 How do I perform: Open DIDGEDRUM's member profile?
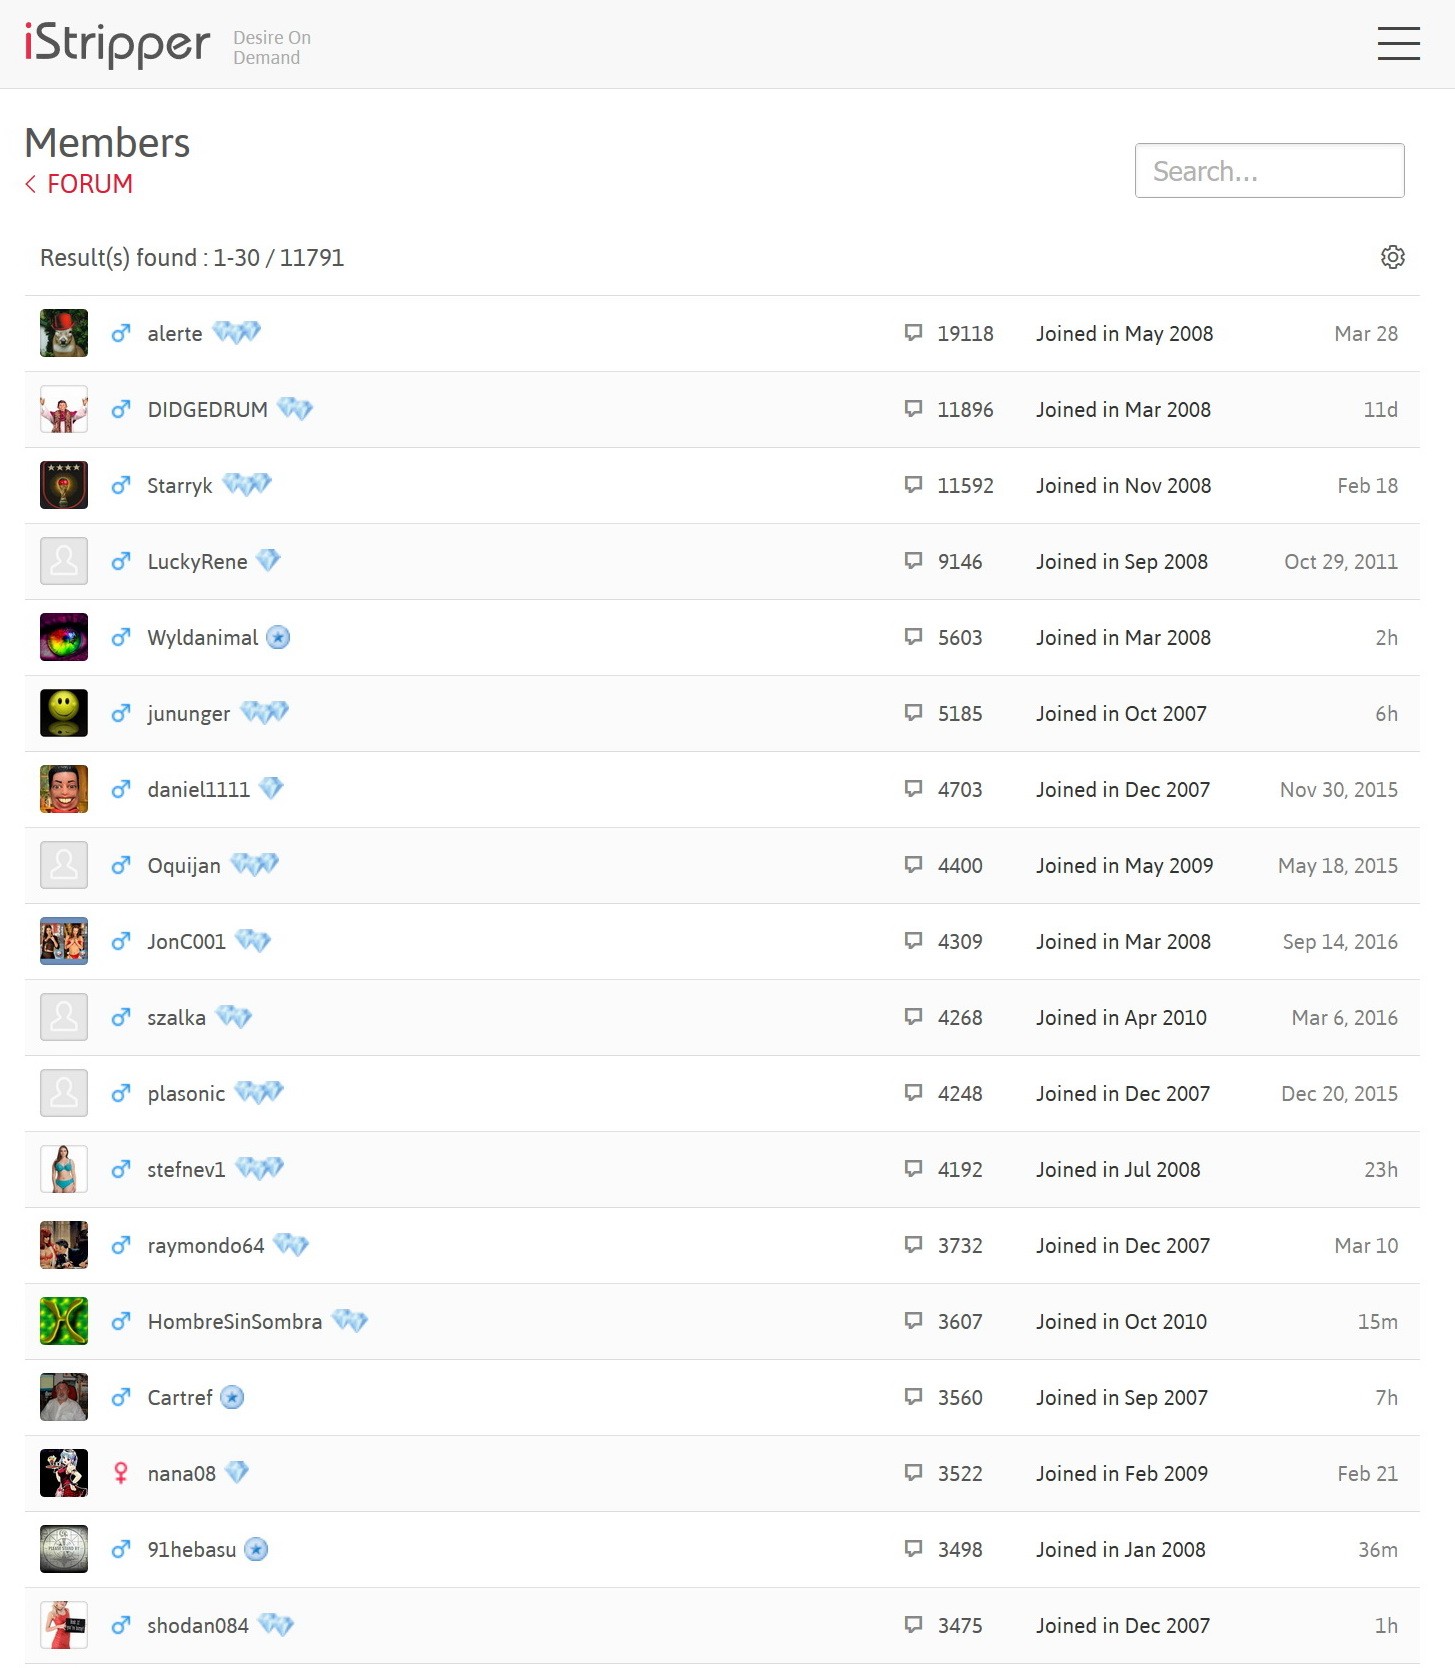tap(207, 409)
